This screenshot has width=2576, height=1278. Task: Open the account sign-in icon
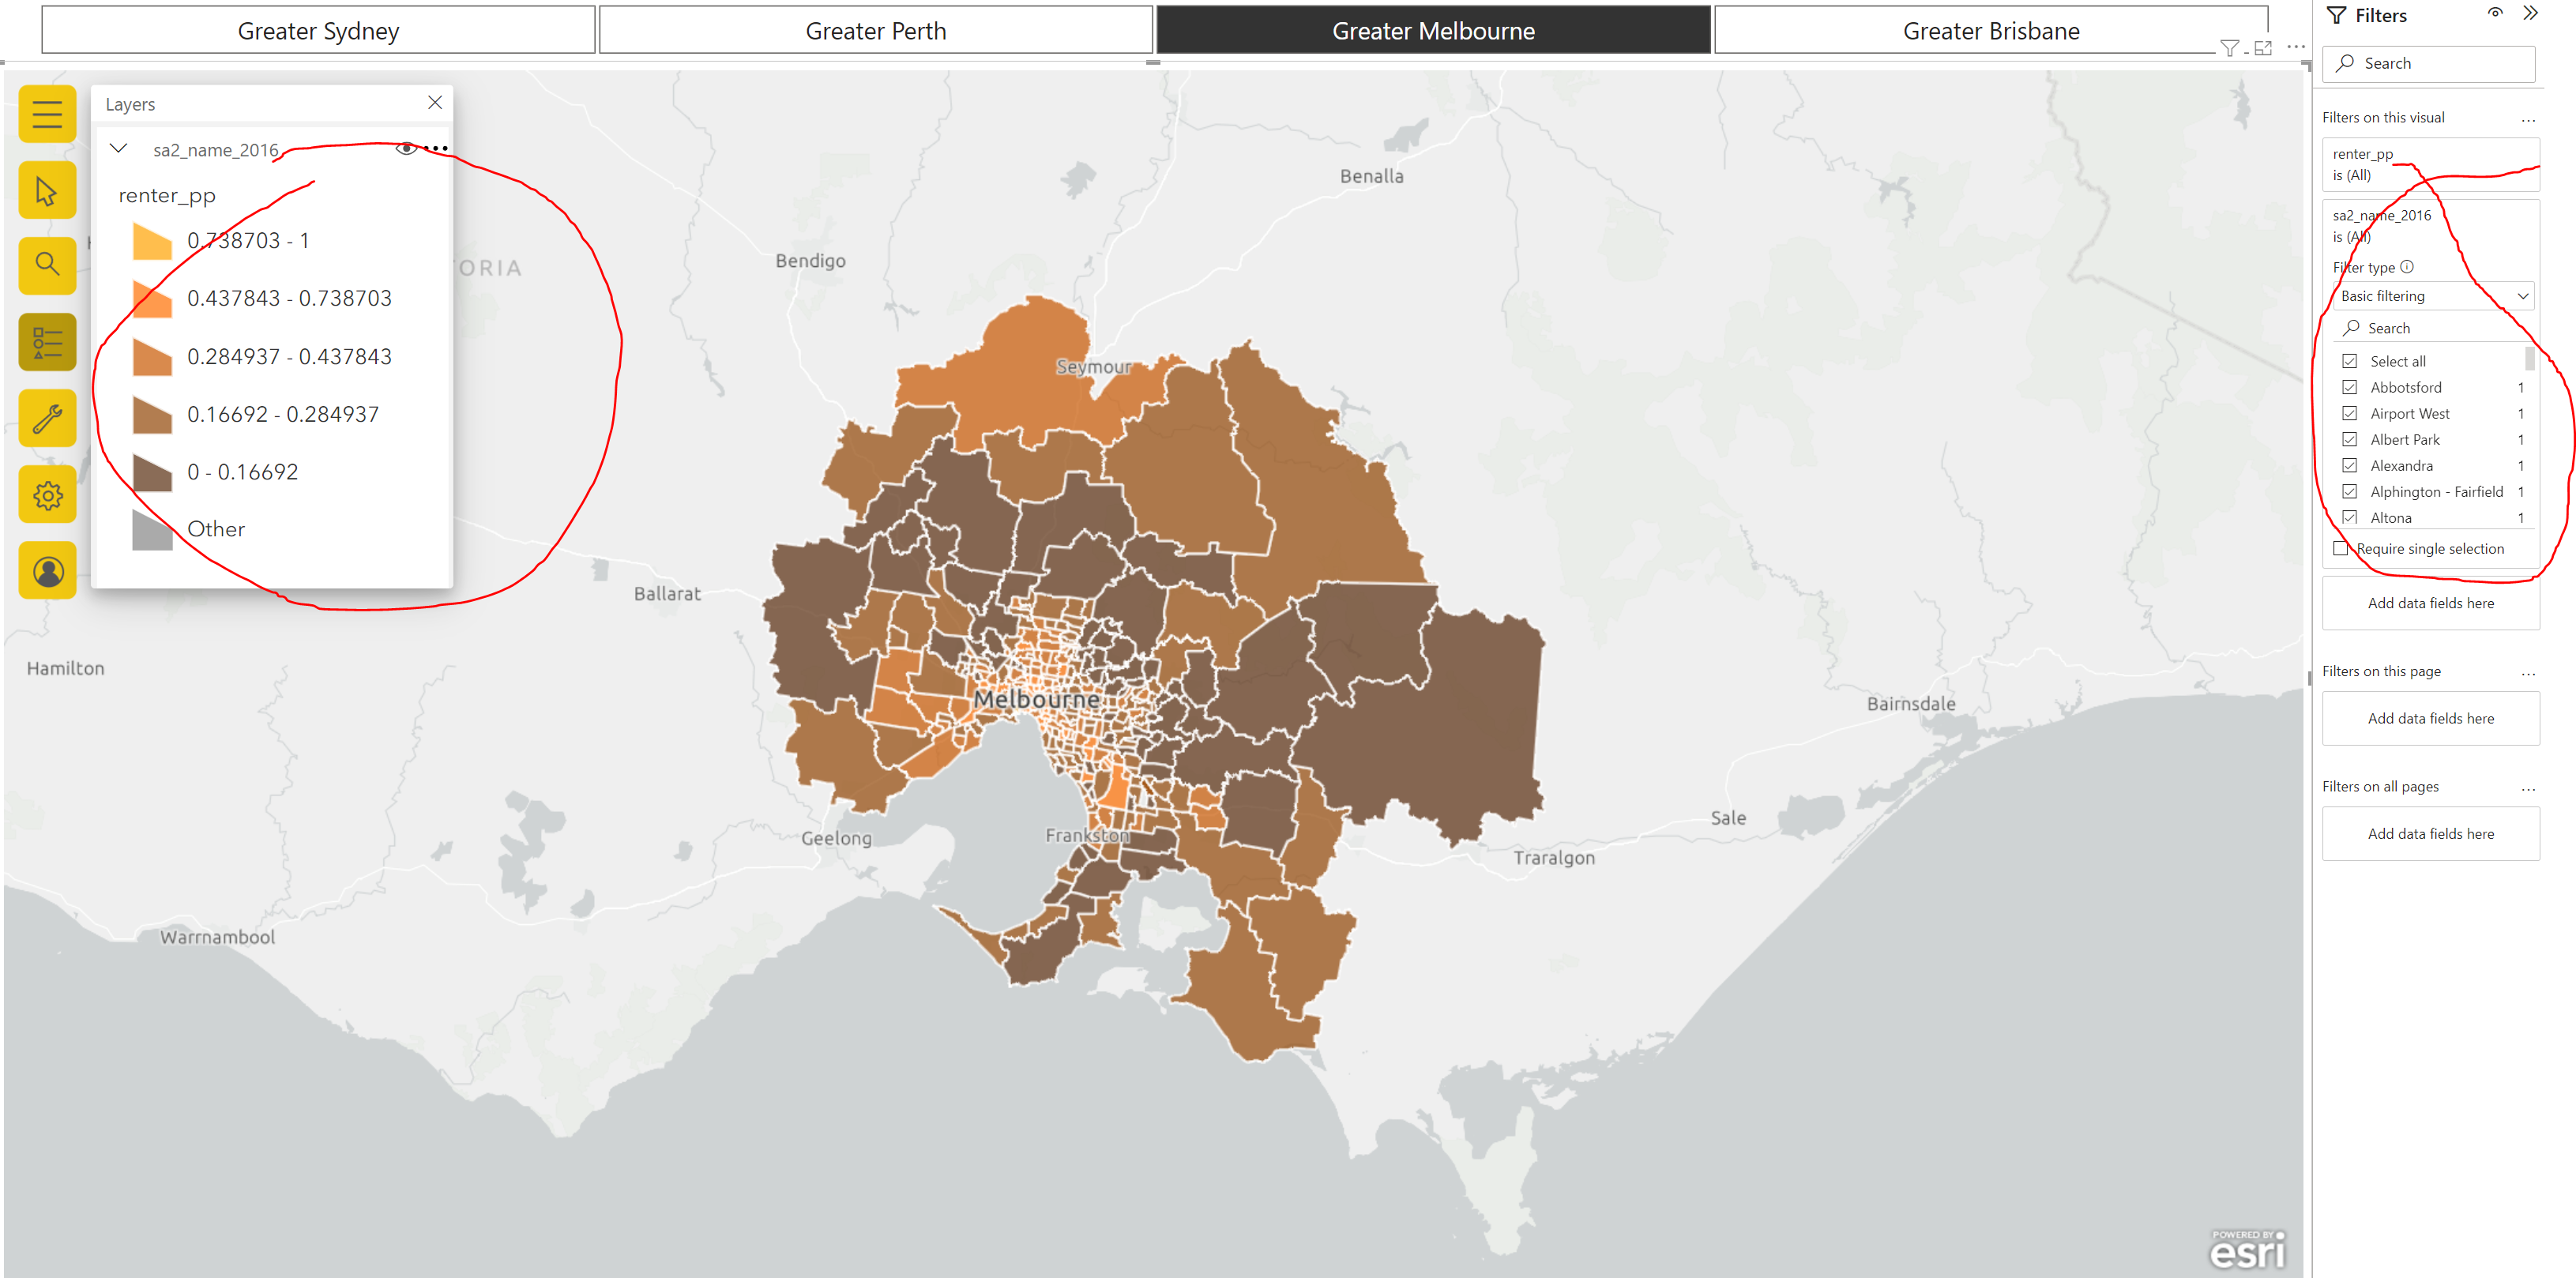pyautogui.click(x=47, y=570)
